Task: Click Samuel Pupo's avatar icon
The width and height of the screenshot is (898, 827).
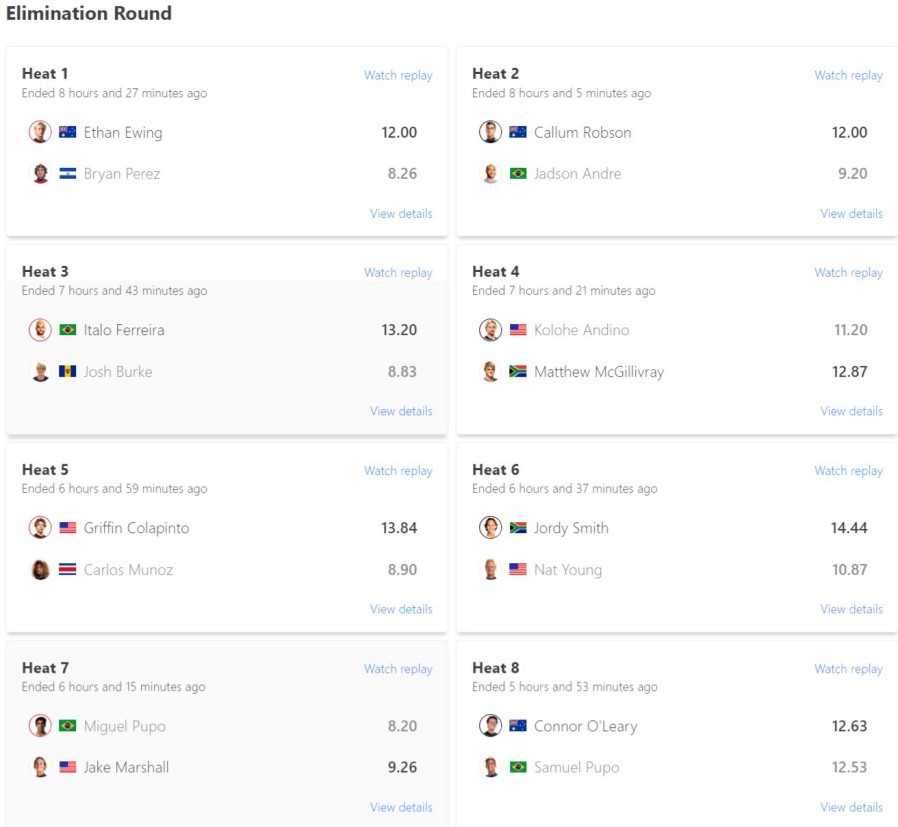Action: click(490, 768)
